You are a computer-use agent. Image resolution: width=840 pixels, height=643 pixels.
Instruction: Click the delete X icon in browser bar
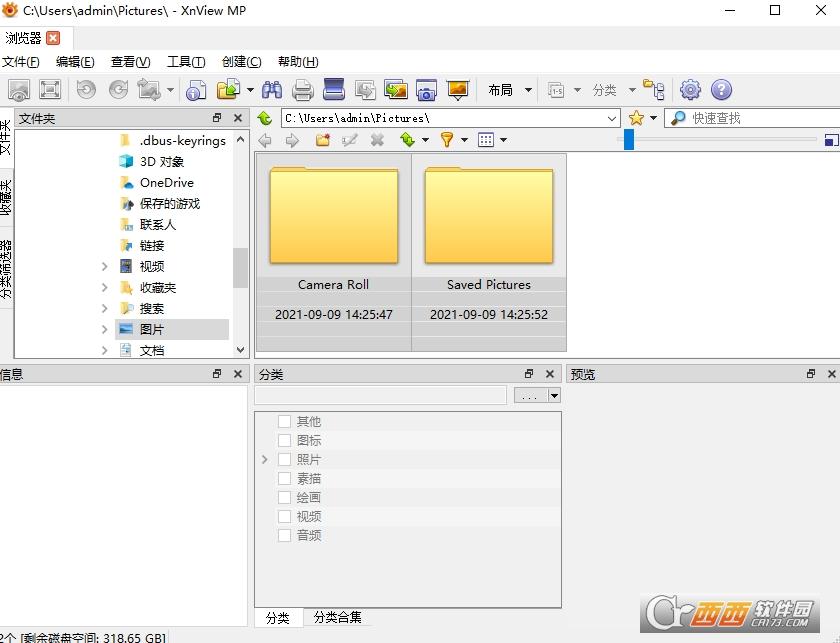pos(377,140)
